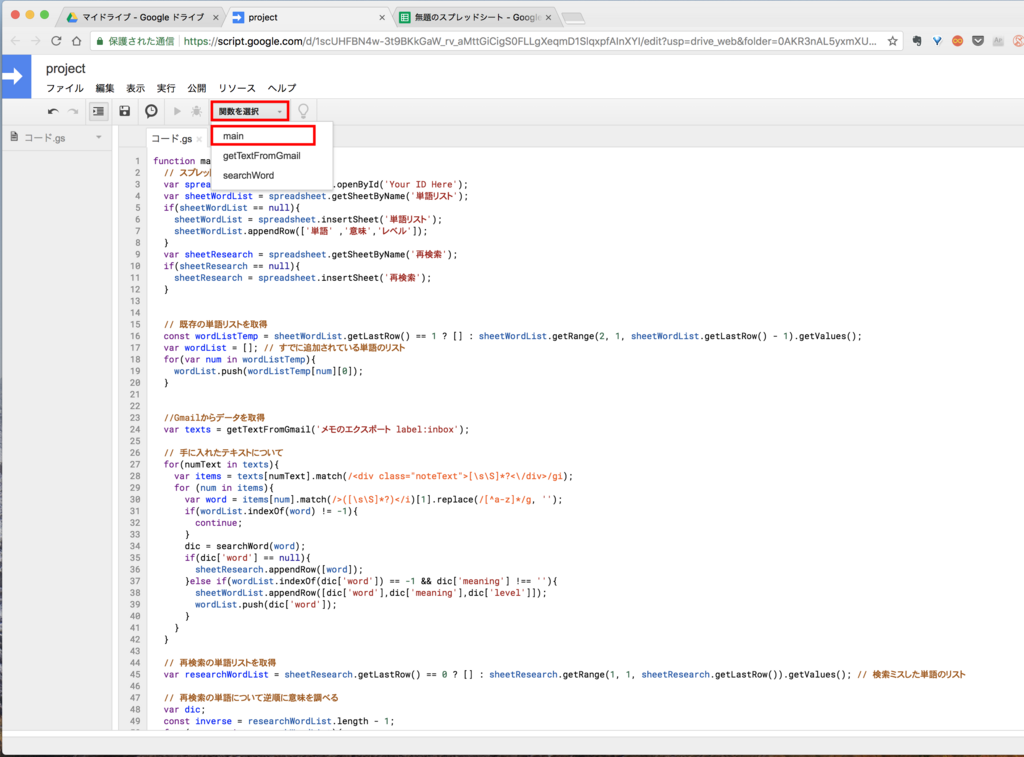Image resolution: width=1024 pixels, height=757 pixels.
Task: Click the getTextFromGmail call on line 24
Action: [268, 429]
